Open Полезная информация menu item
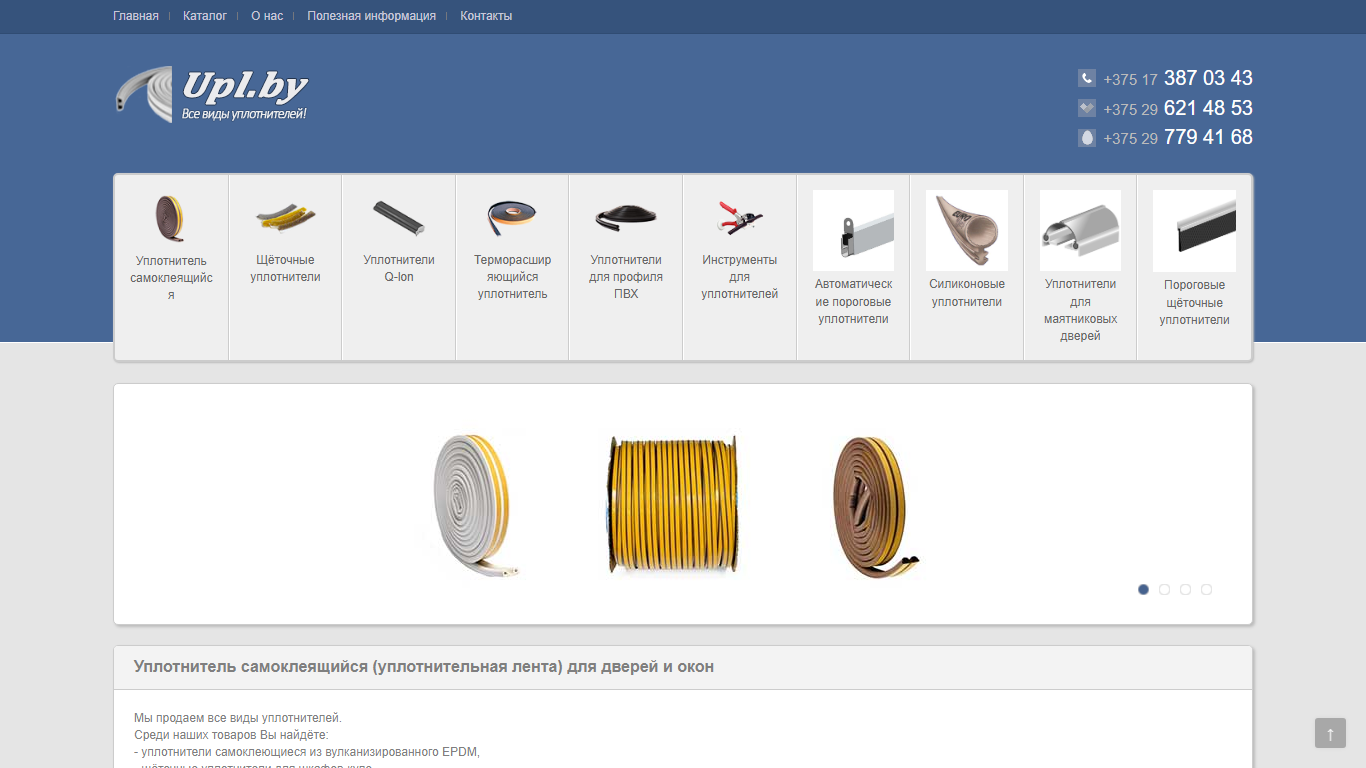The width and height of the screenshot is (1366, 768). [372, 16]
